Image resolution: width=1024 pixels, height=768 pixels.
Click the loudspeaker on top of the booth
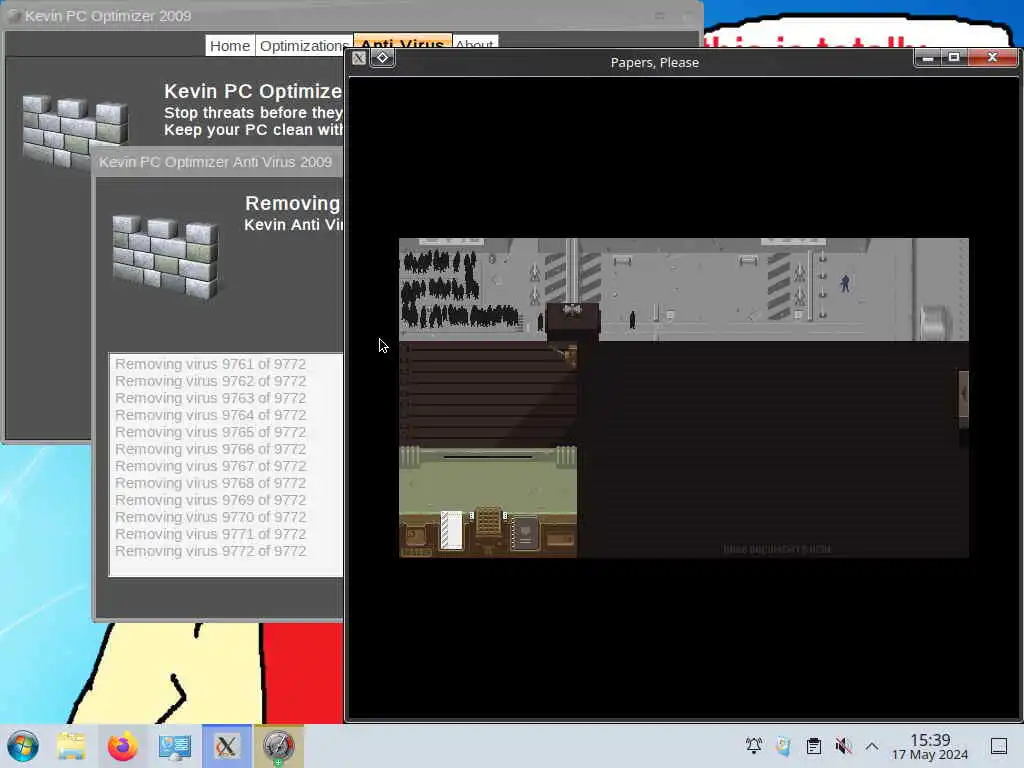coord(572,309)
